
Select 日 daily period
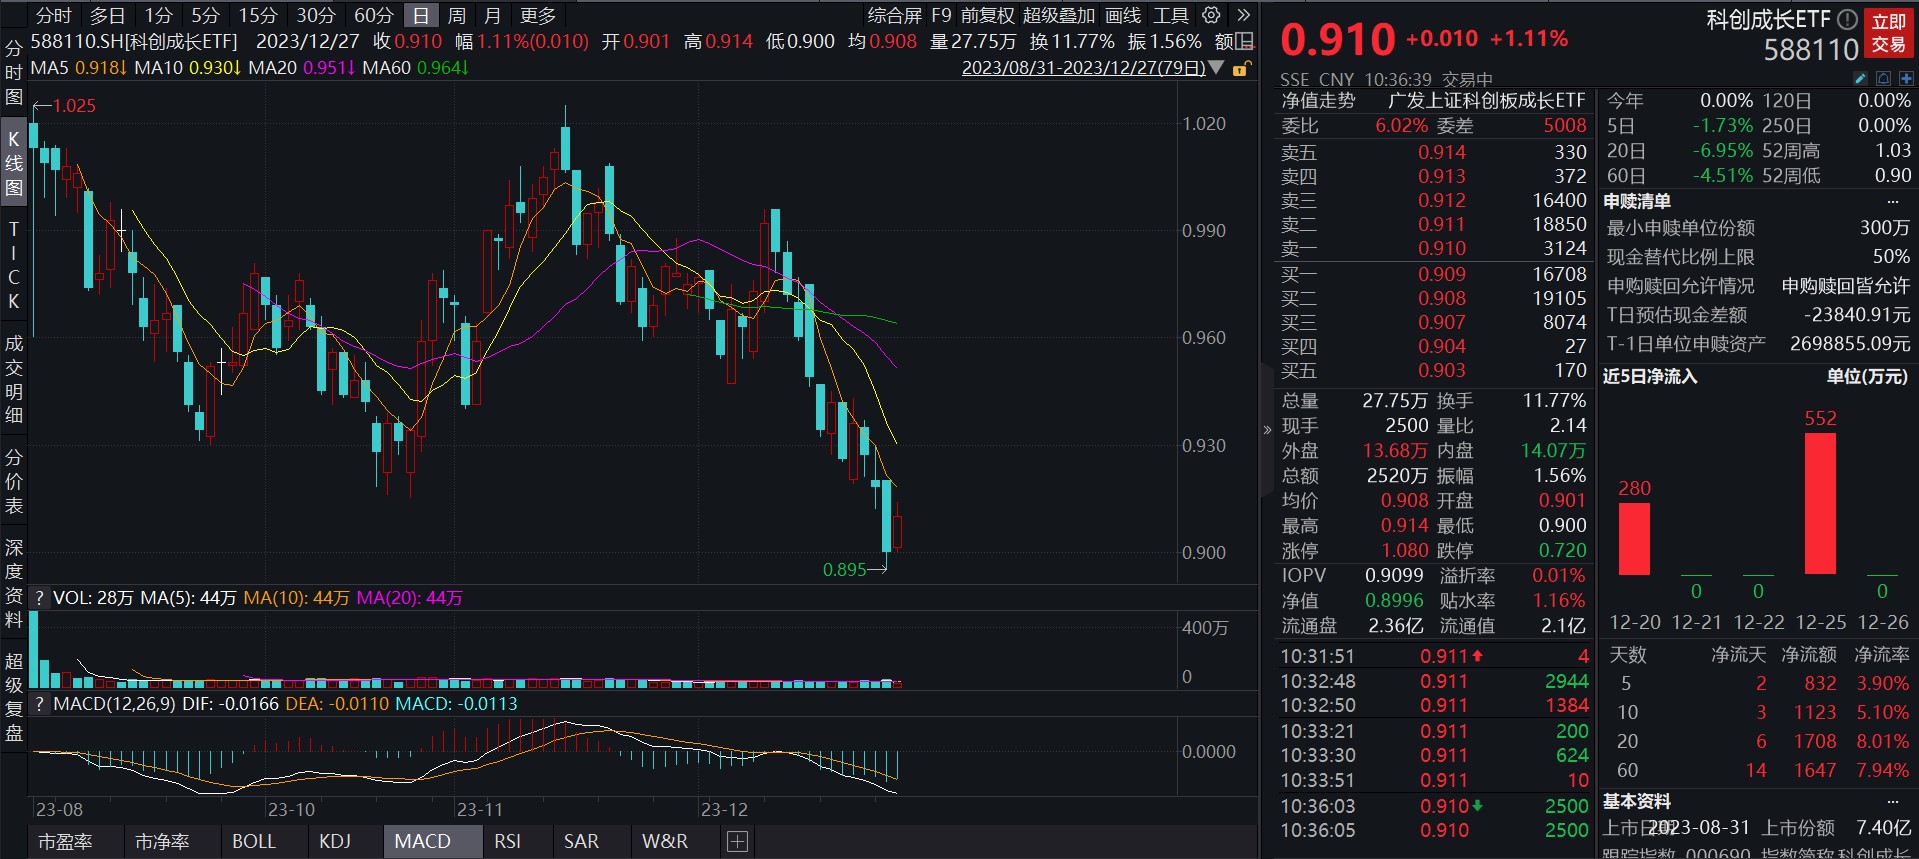point(421,15)
